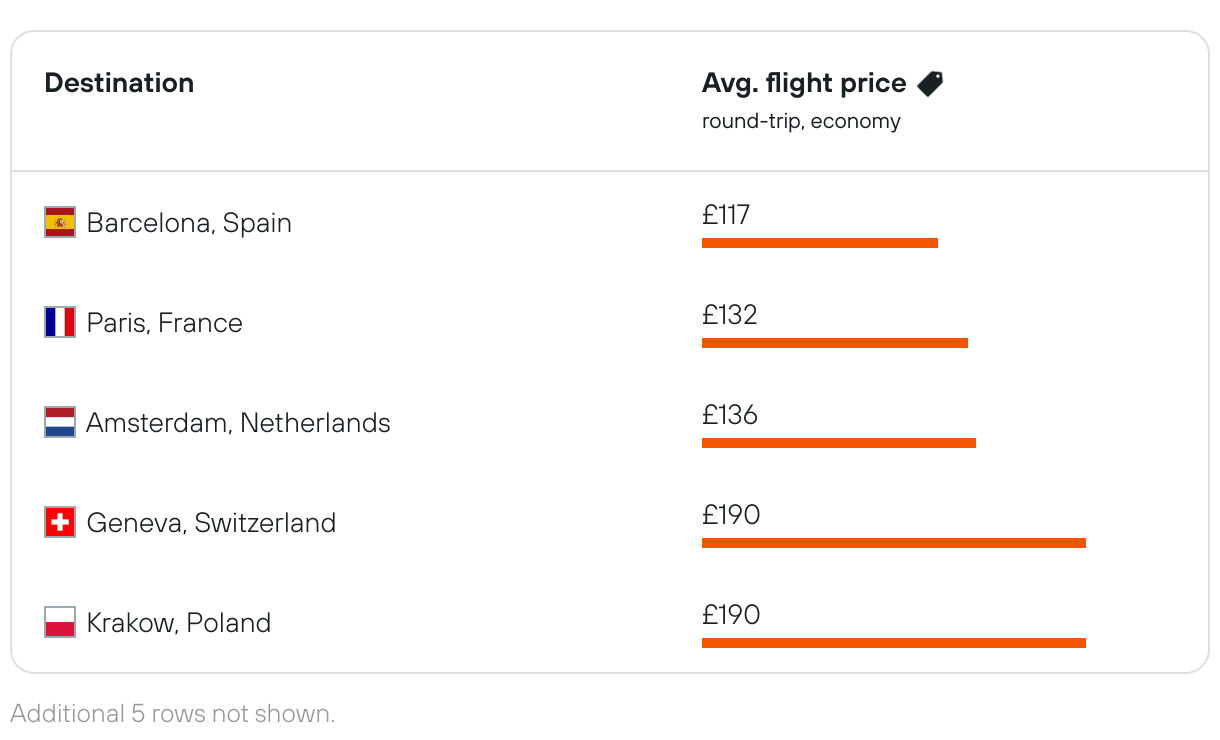Open the Amsterdam, Netherlands destination
Screen dimensions: 1220x740
[238, 422]
